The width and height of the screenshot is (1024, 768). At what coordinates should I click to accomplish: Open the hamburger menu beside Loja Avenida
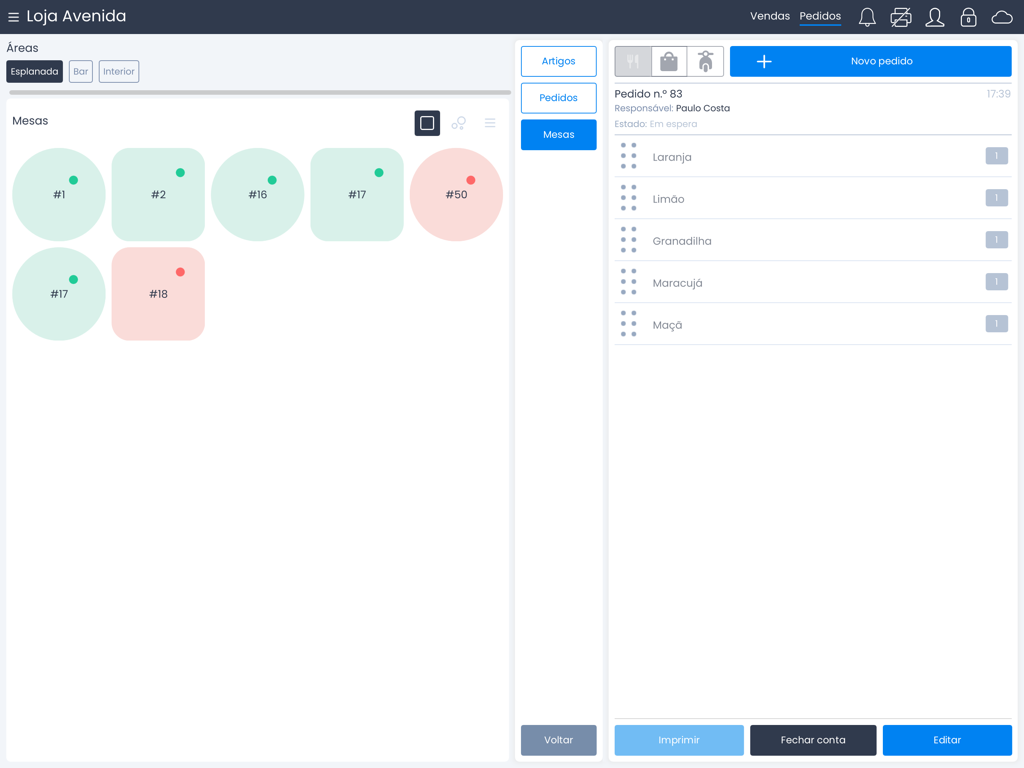tap(14, 17)
